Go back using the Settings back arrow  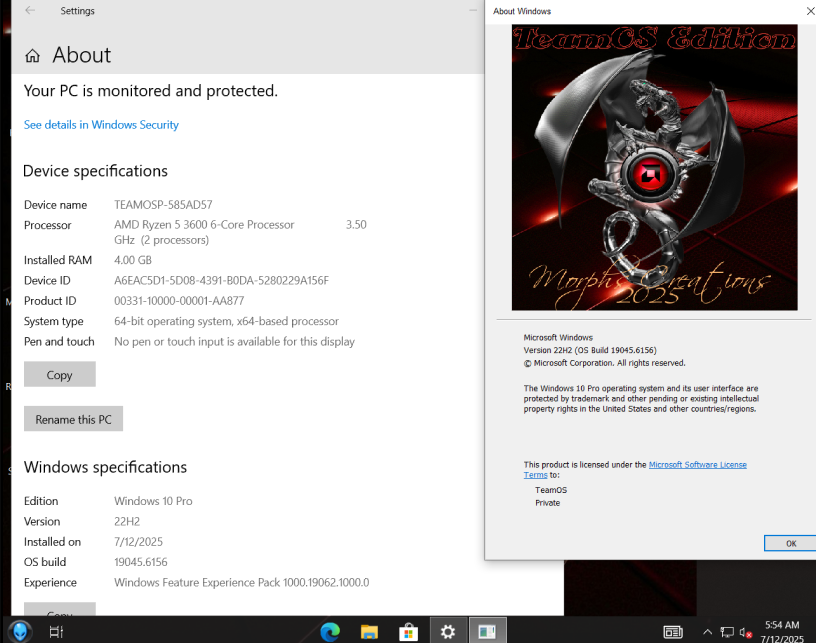pos(30,10)
